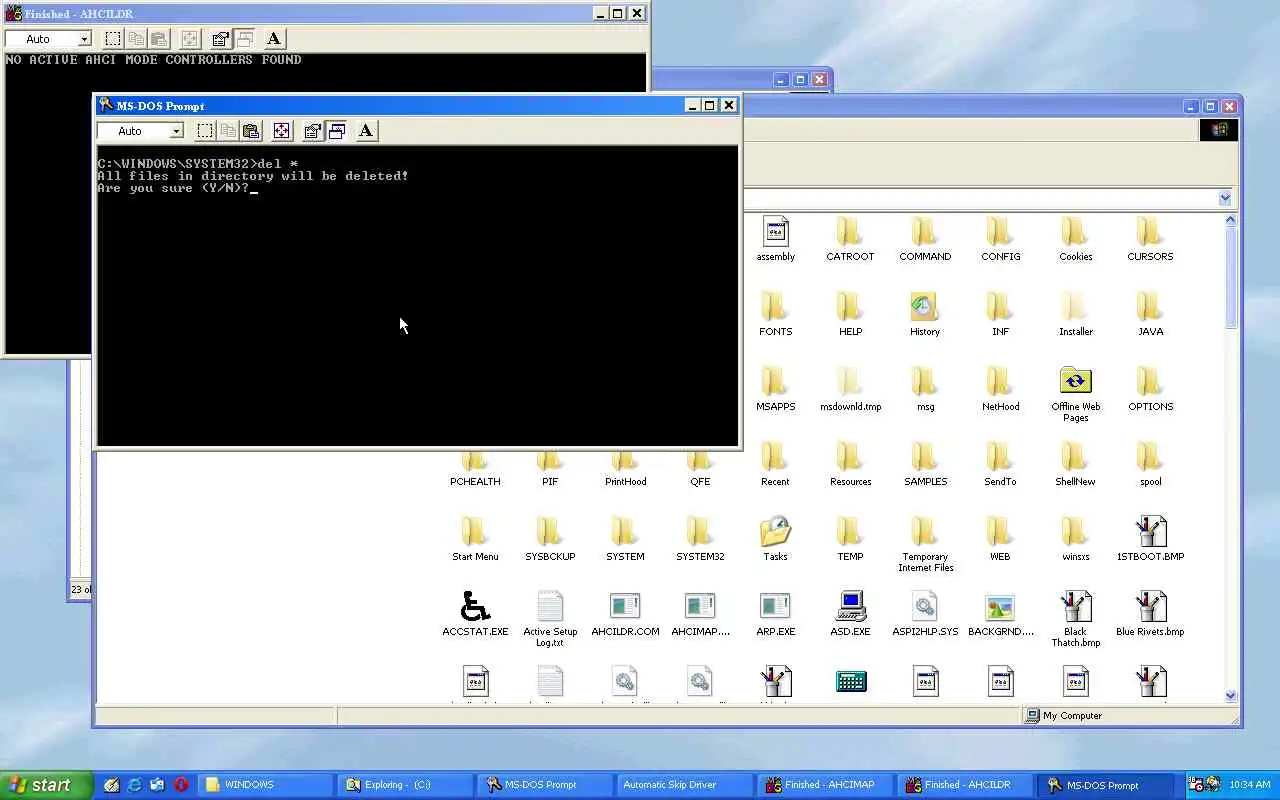Click the Windows flag logo in Explorer
The width and height of the screenshot is (1280, 800).
pyautogui.click(x=1219, y=130)
